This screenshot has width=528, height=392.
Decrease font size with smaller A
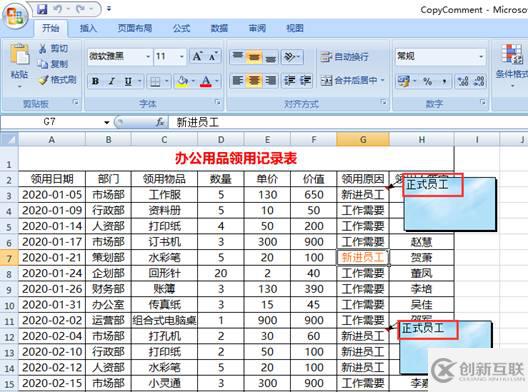[x=213, y=56]
